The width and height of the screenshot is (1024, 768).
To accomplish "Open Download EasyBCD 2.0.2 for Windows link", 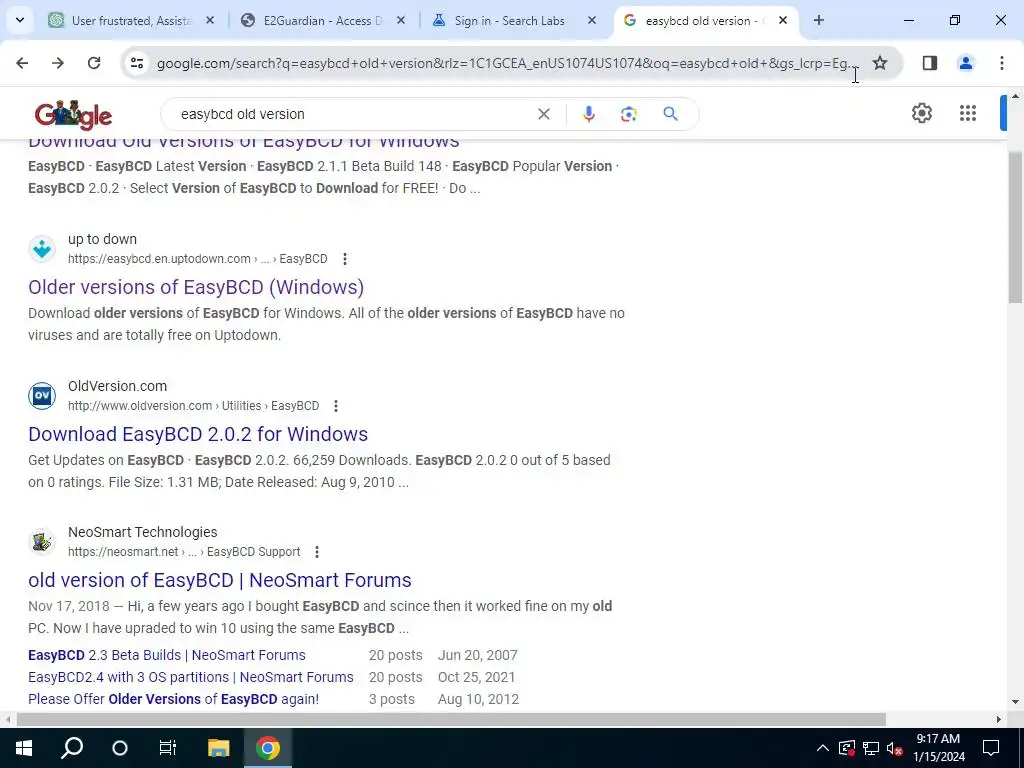I will [x=198, y=434].
